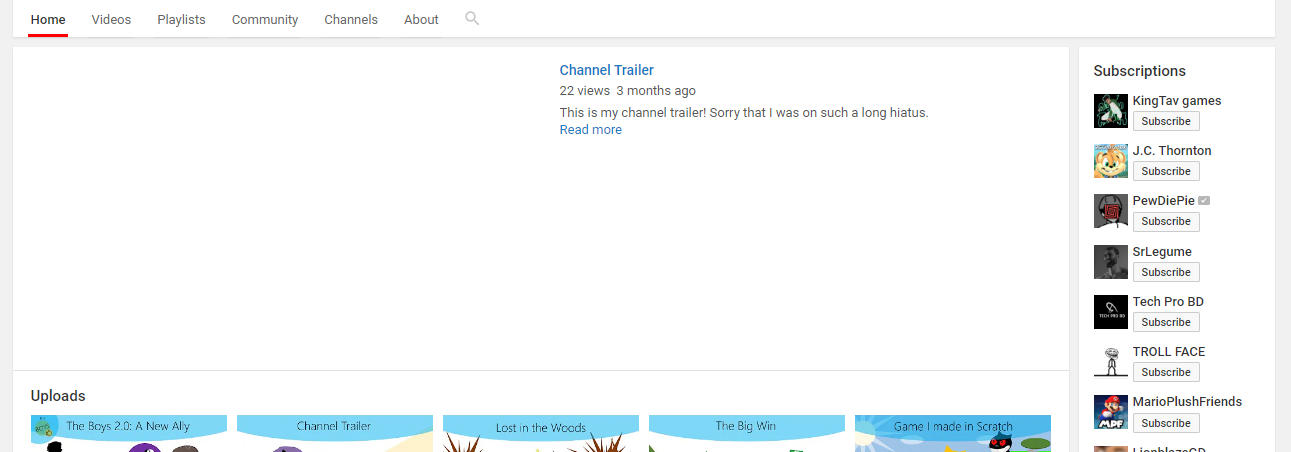Click the 22 views text
The width and height of the screenshot is (1291, 452).
coord(585,91)
